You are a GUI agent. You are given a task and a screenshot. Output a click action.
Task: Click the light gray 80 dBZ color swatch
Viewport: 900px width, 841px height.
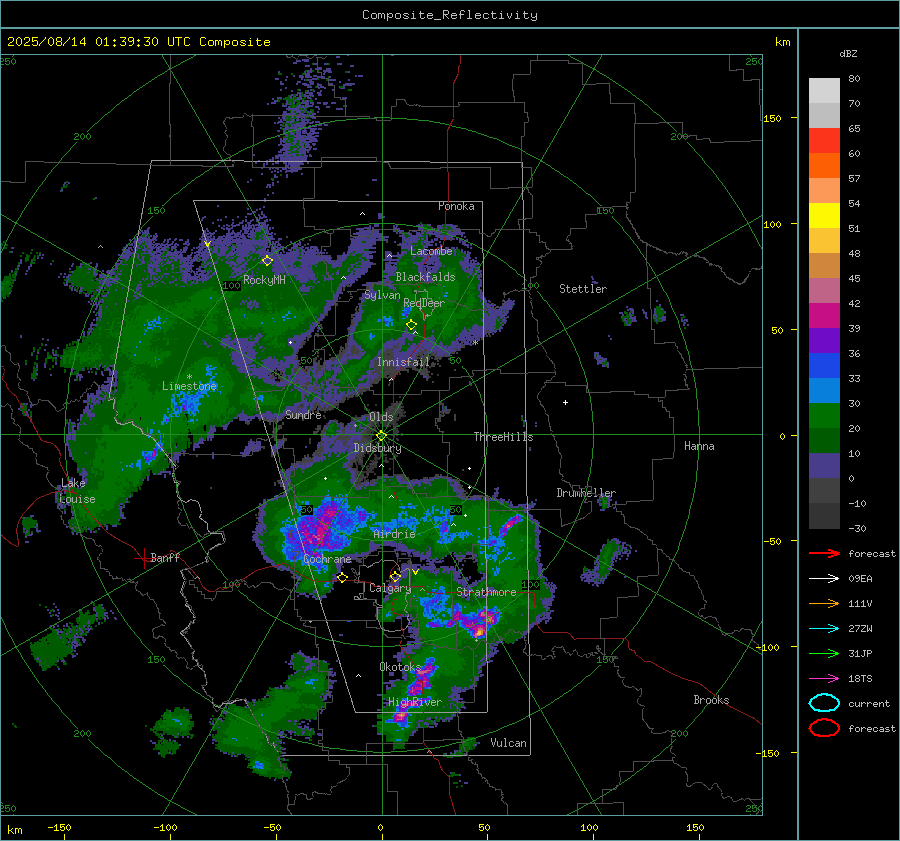click(x=824, y=91)
